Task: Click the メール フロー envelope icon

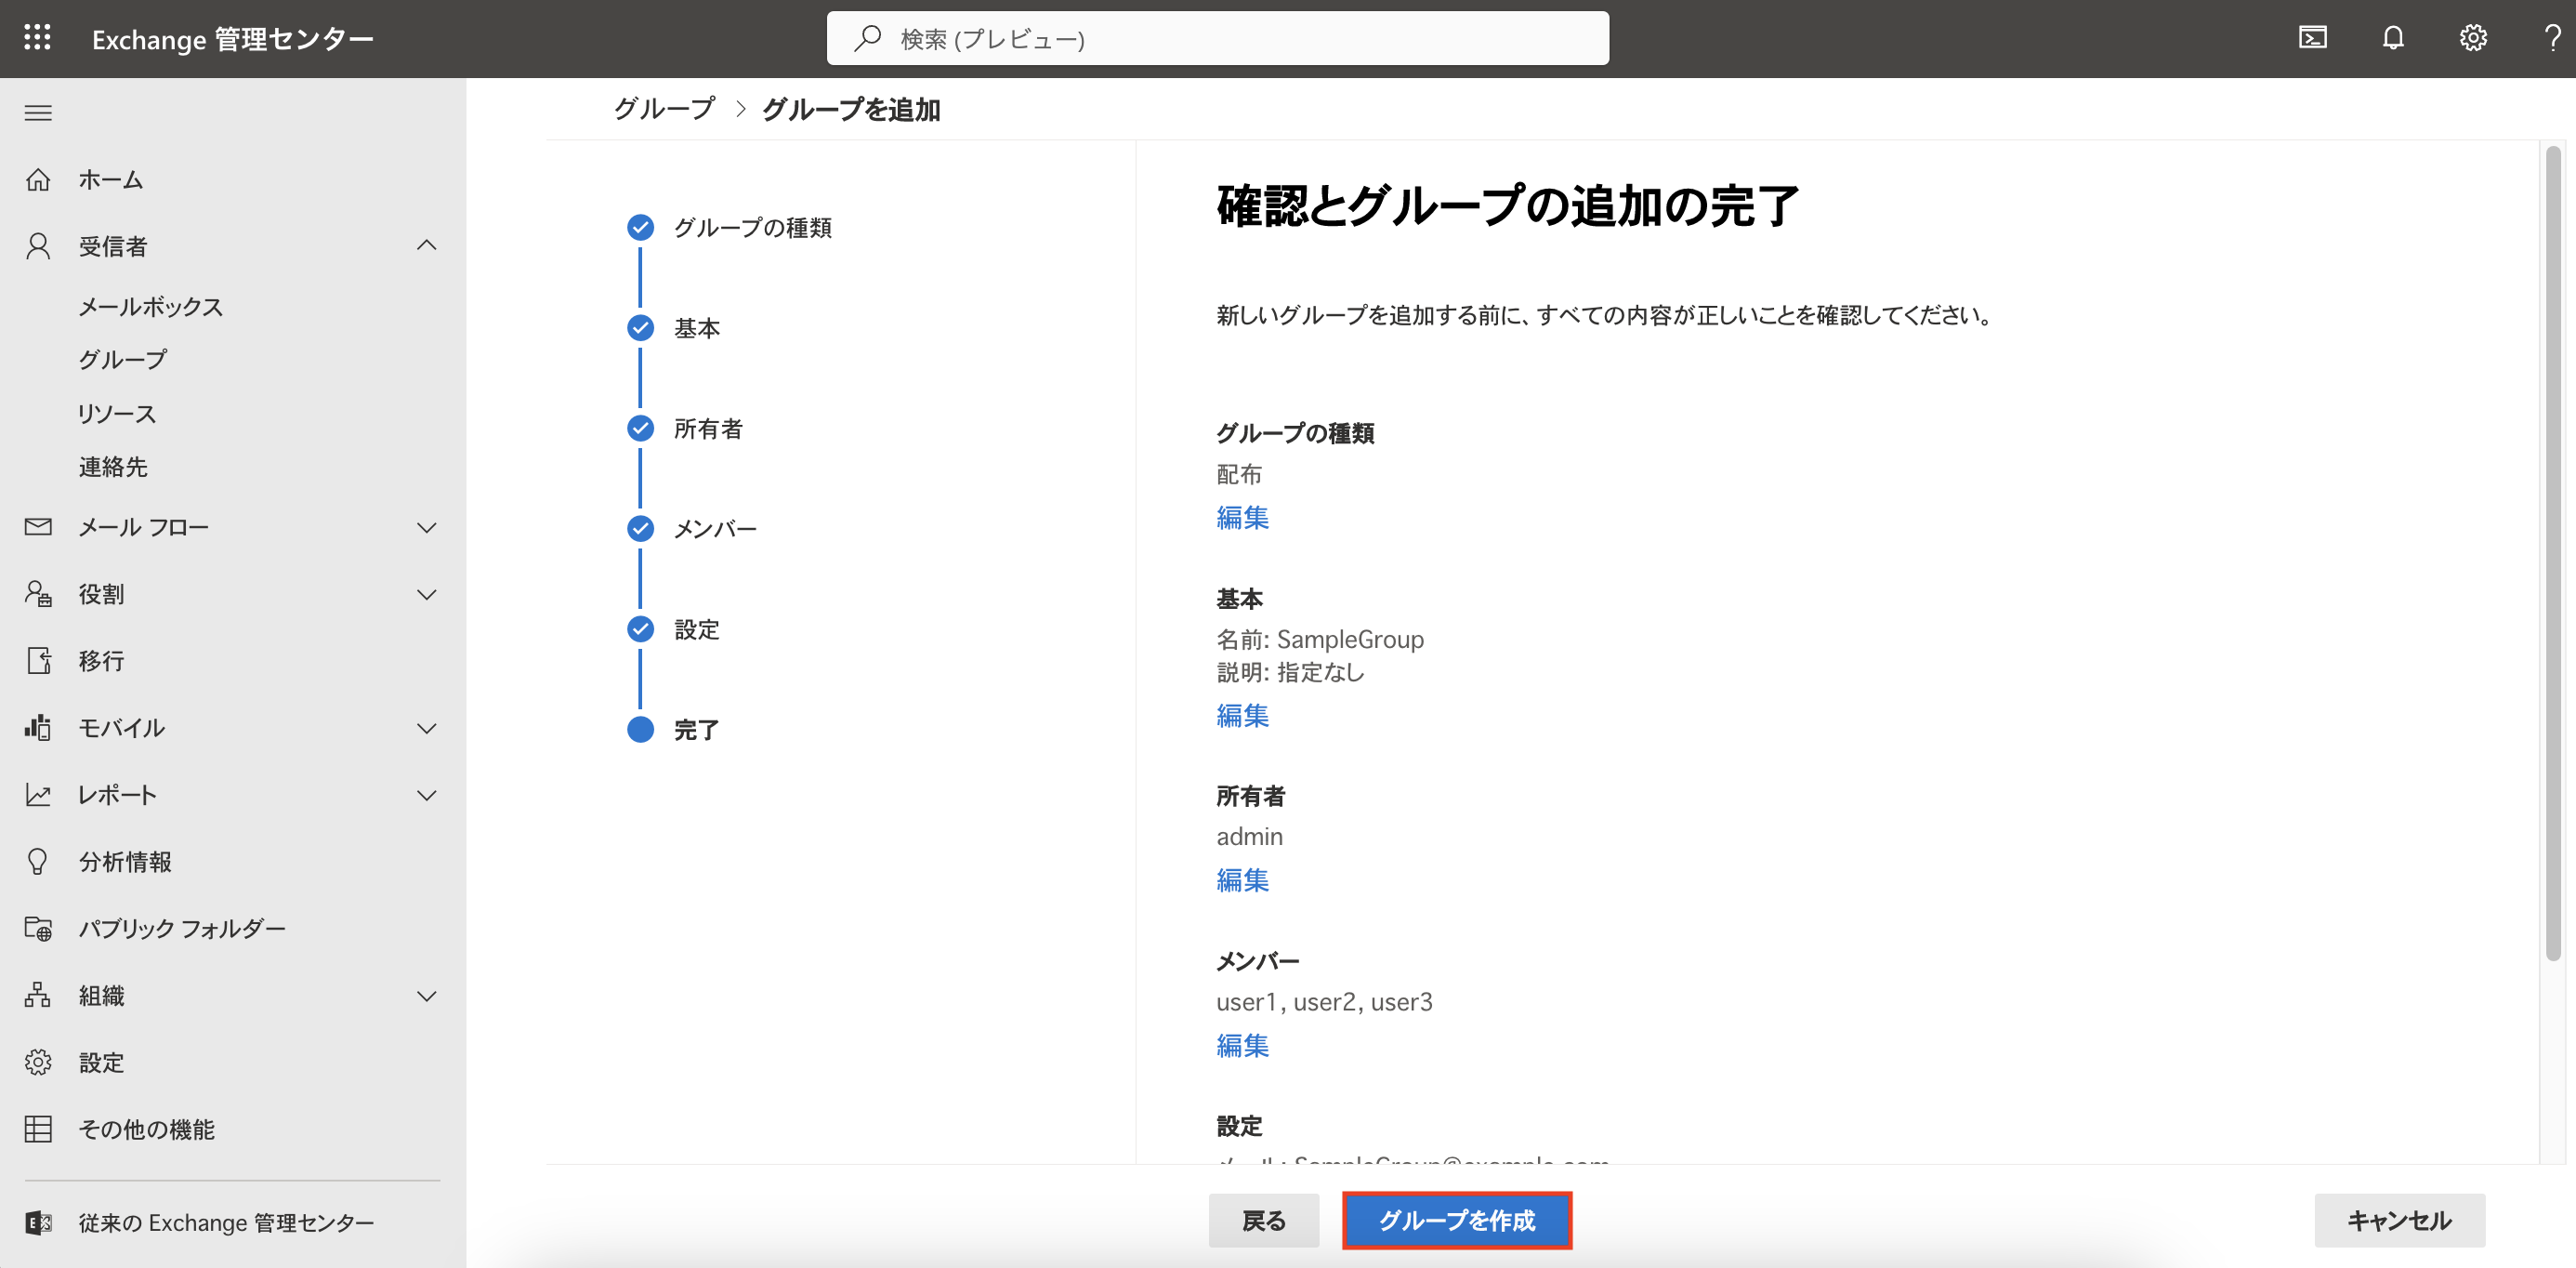Action: click(38, 526)
